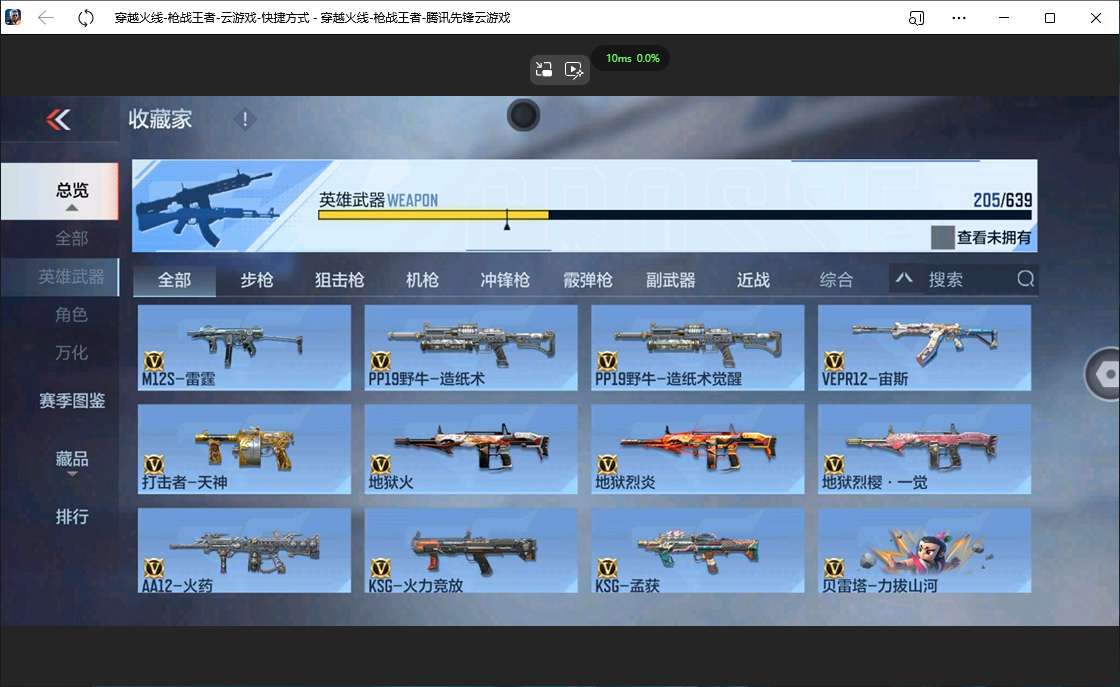Open 角色 in the sidebar
The height and width of the screenshot is (687, 1120).
pos(71,314)
